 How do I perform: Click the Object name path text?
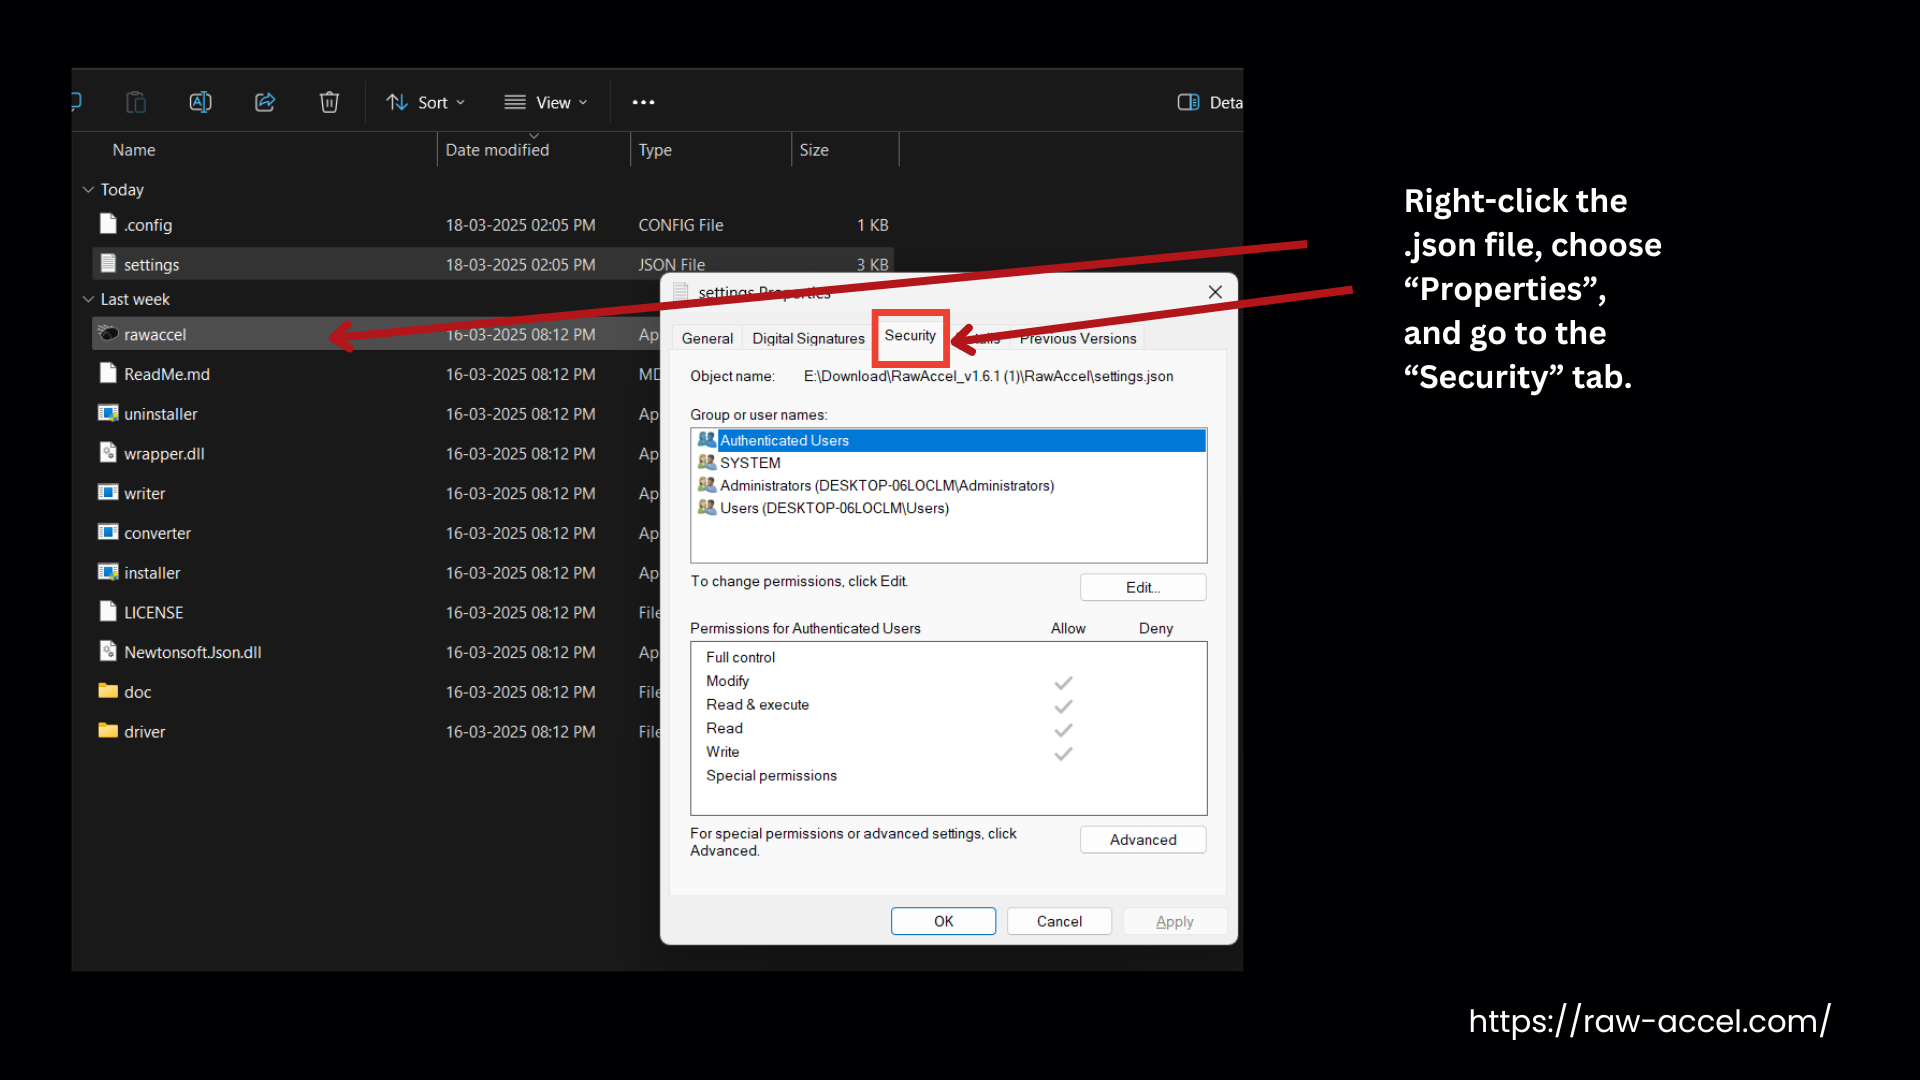pyautogui.click(x=988, y=376)
